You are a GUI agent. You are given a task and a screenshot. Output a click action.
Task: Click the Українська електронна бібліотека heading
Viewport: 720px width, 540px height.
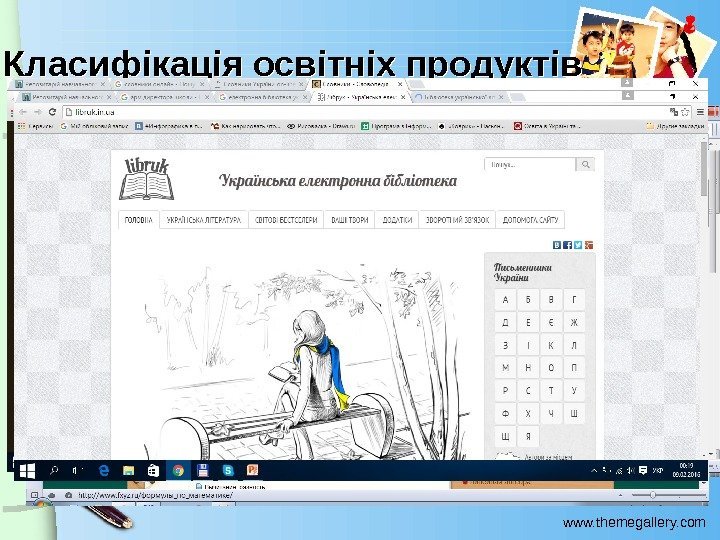click(338, 181)
